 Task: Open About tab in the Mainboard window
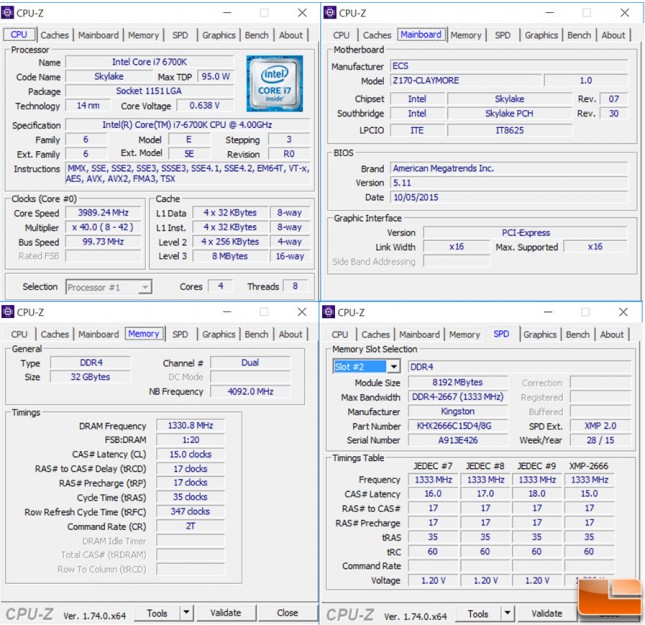[613, 35]
